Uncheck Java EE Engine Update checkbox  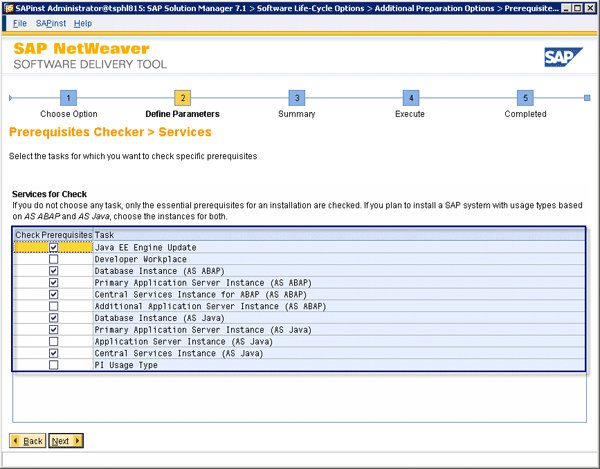click(53, 247)
